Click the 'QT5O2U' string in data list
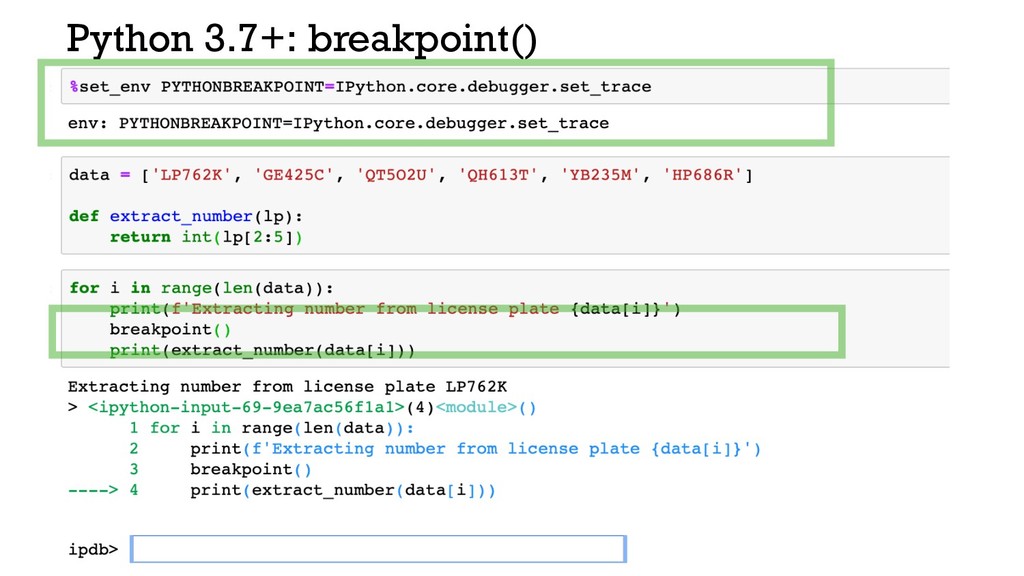Viewport: 1024px width, 576px height. (396, 175)
